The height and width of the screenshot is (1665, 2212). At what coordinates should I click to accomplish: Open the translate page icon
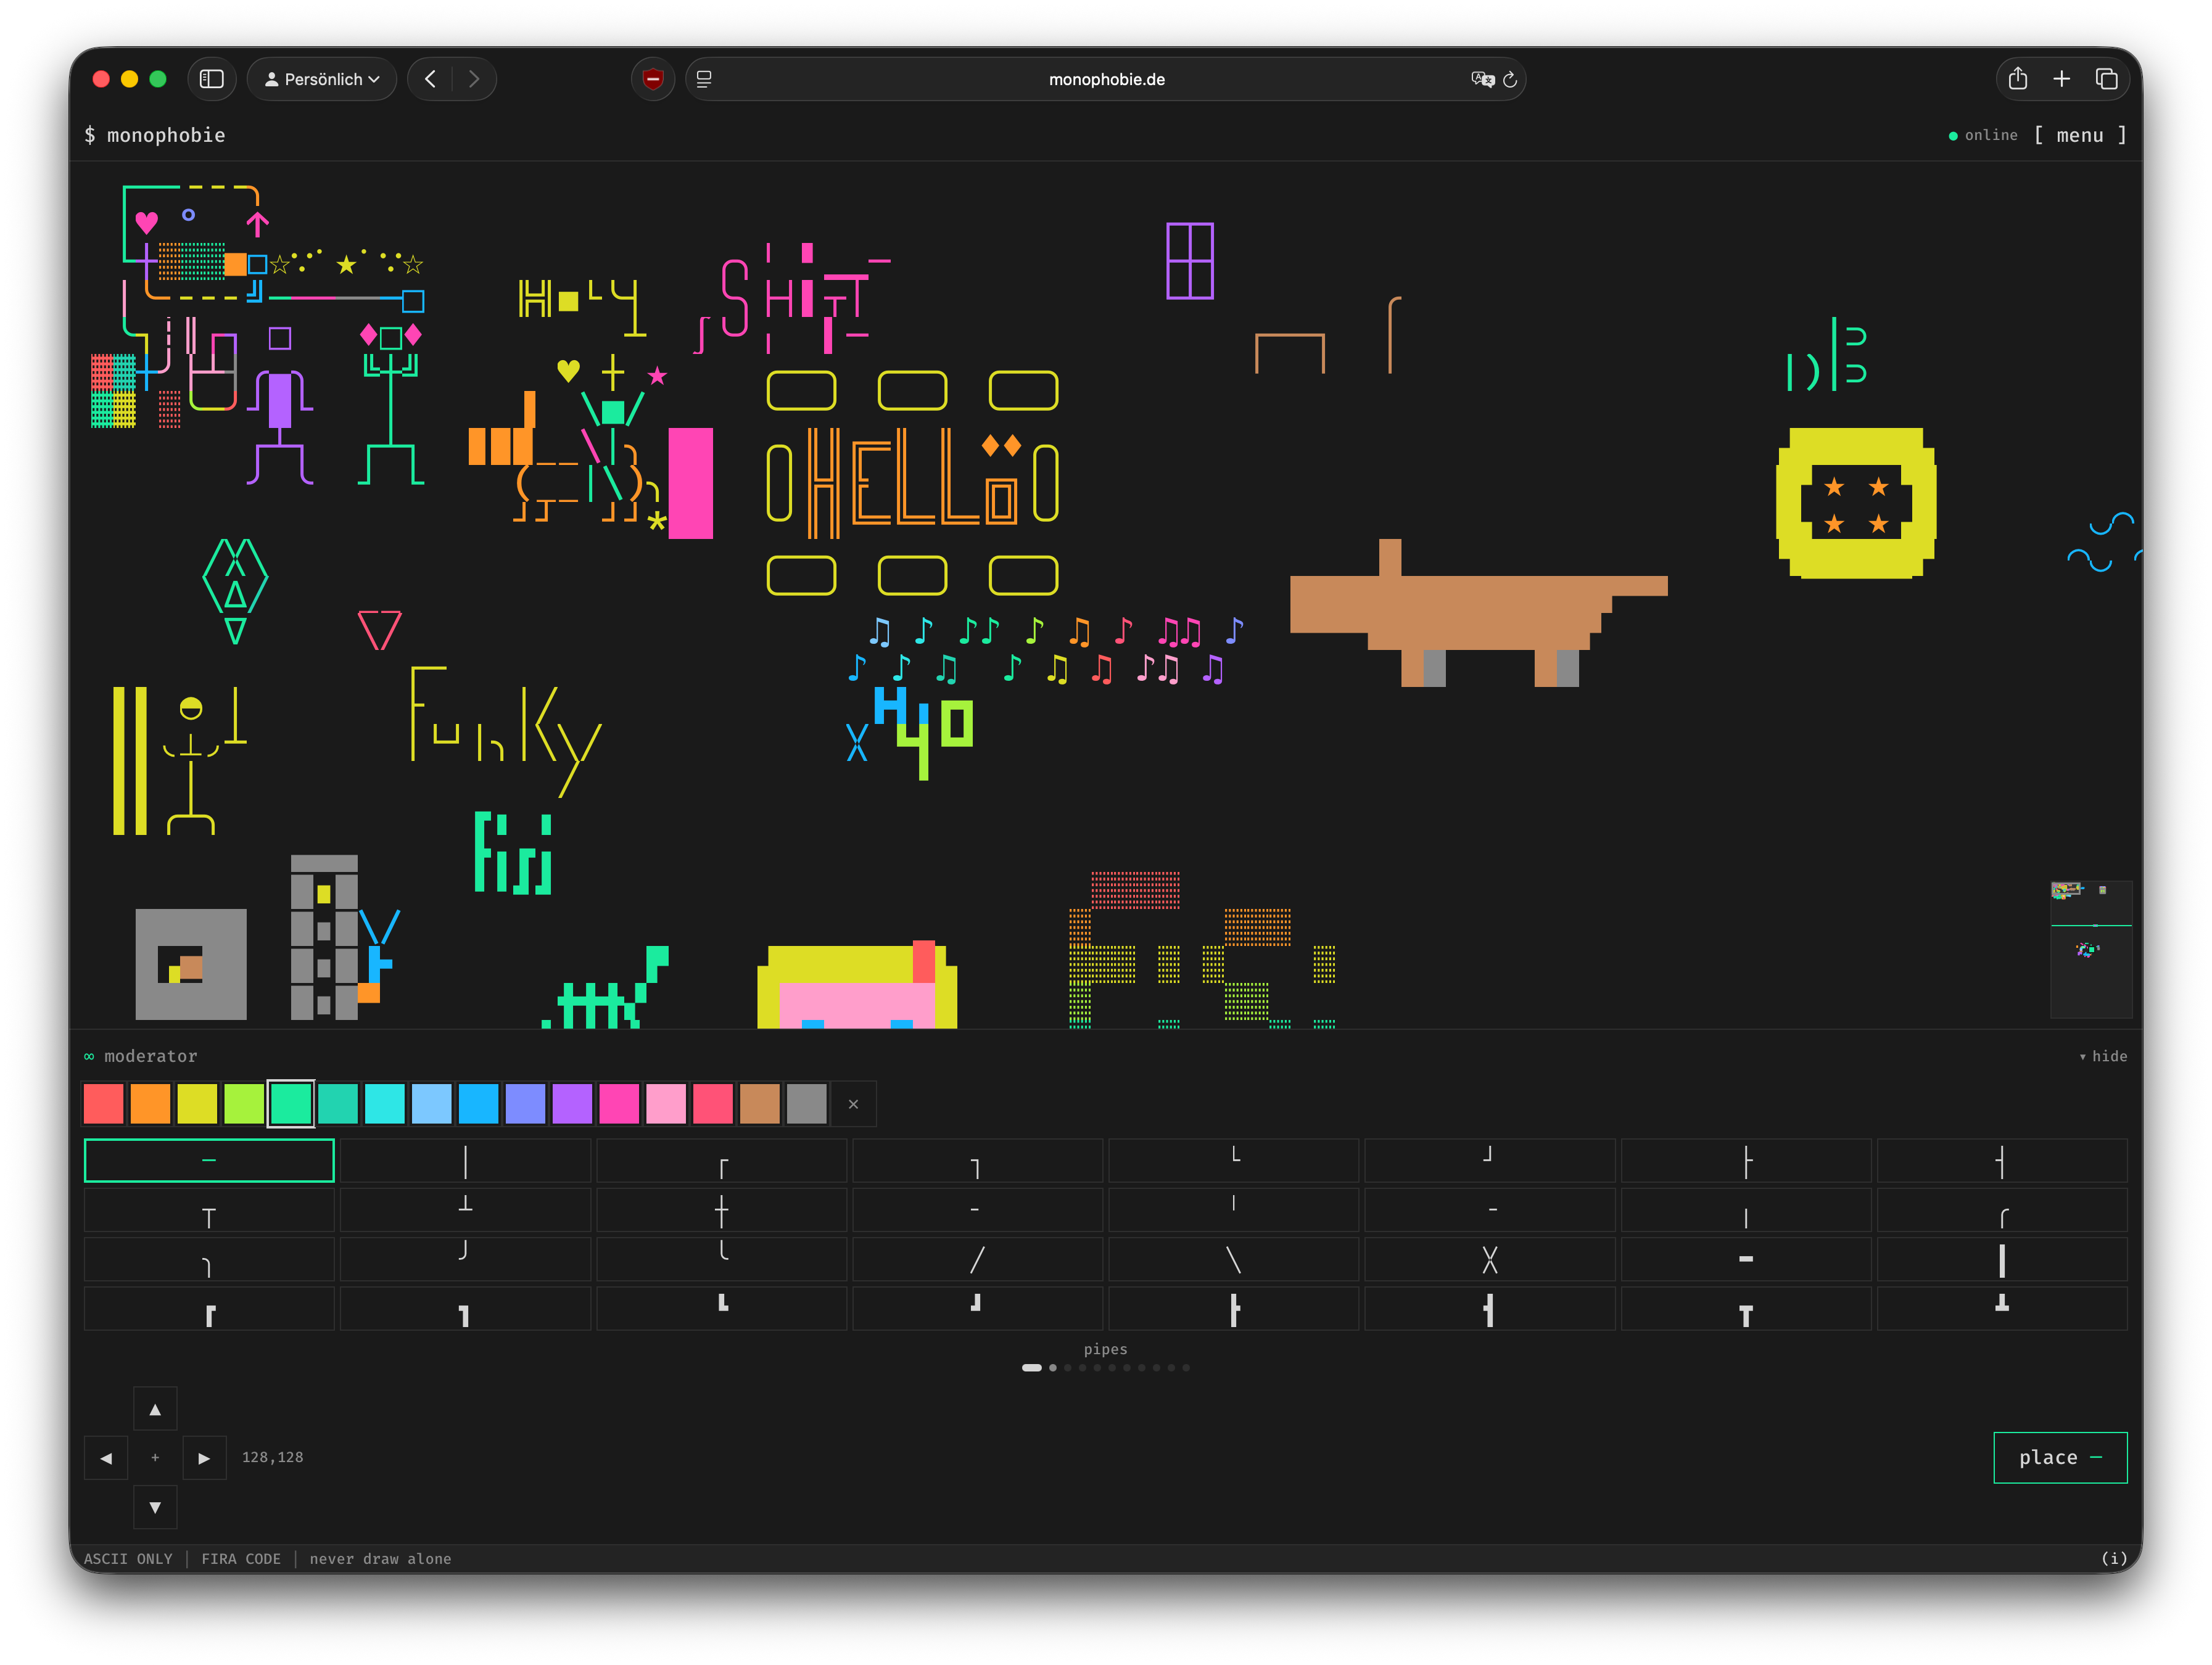[1482, 79]
